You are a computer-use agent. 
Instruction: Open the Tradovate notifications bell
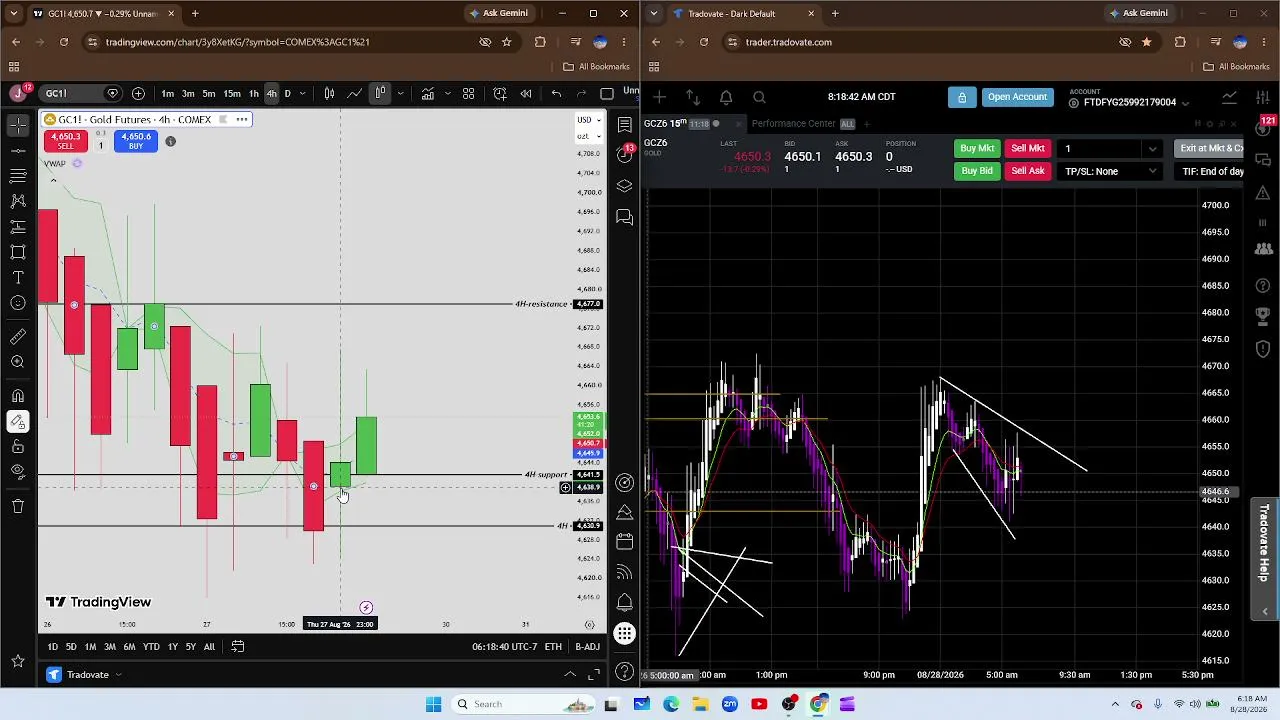pos(726,97)
